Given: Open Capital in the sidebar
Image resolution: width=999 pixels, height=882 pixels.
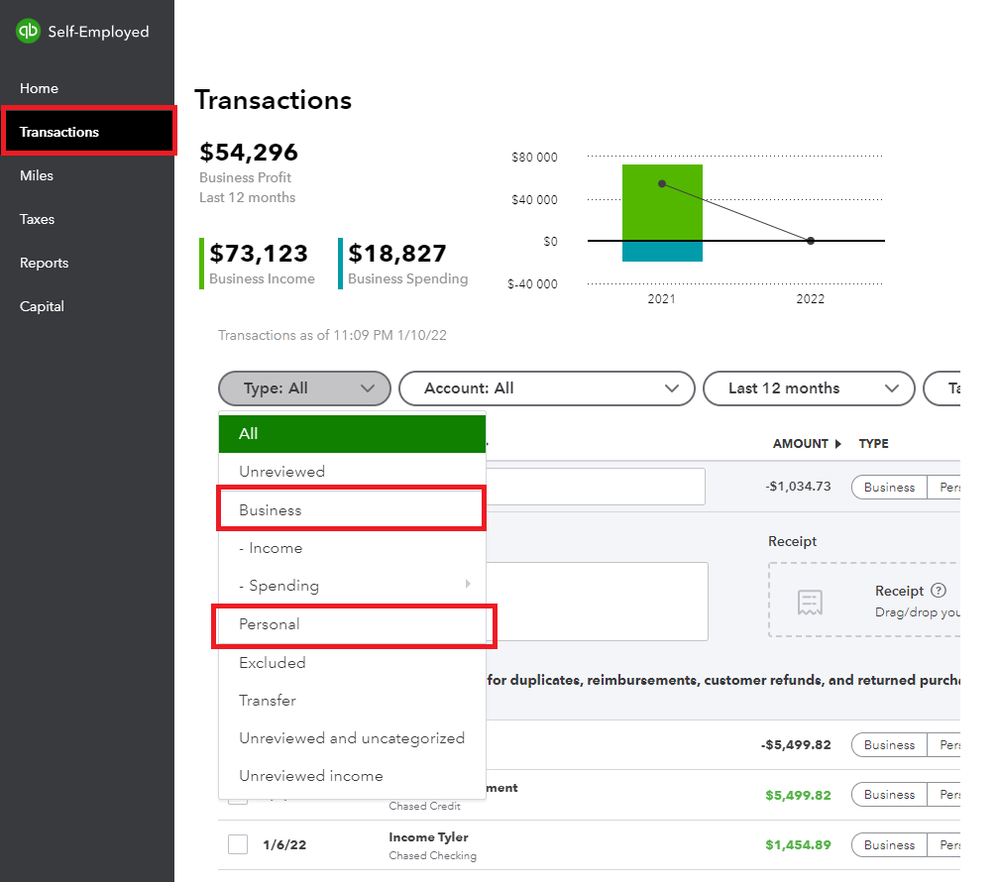Looking at the screenshot, I should point(41,306).
